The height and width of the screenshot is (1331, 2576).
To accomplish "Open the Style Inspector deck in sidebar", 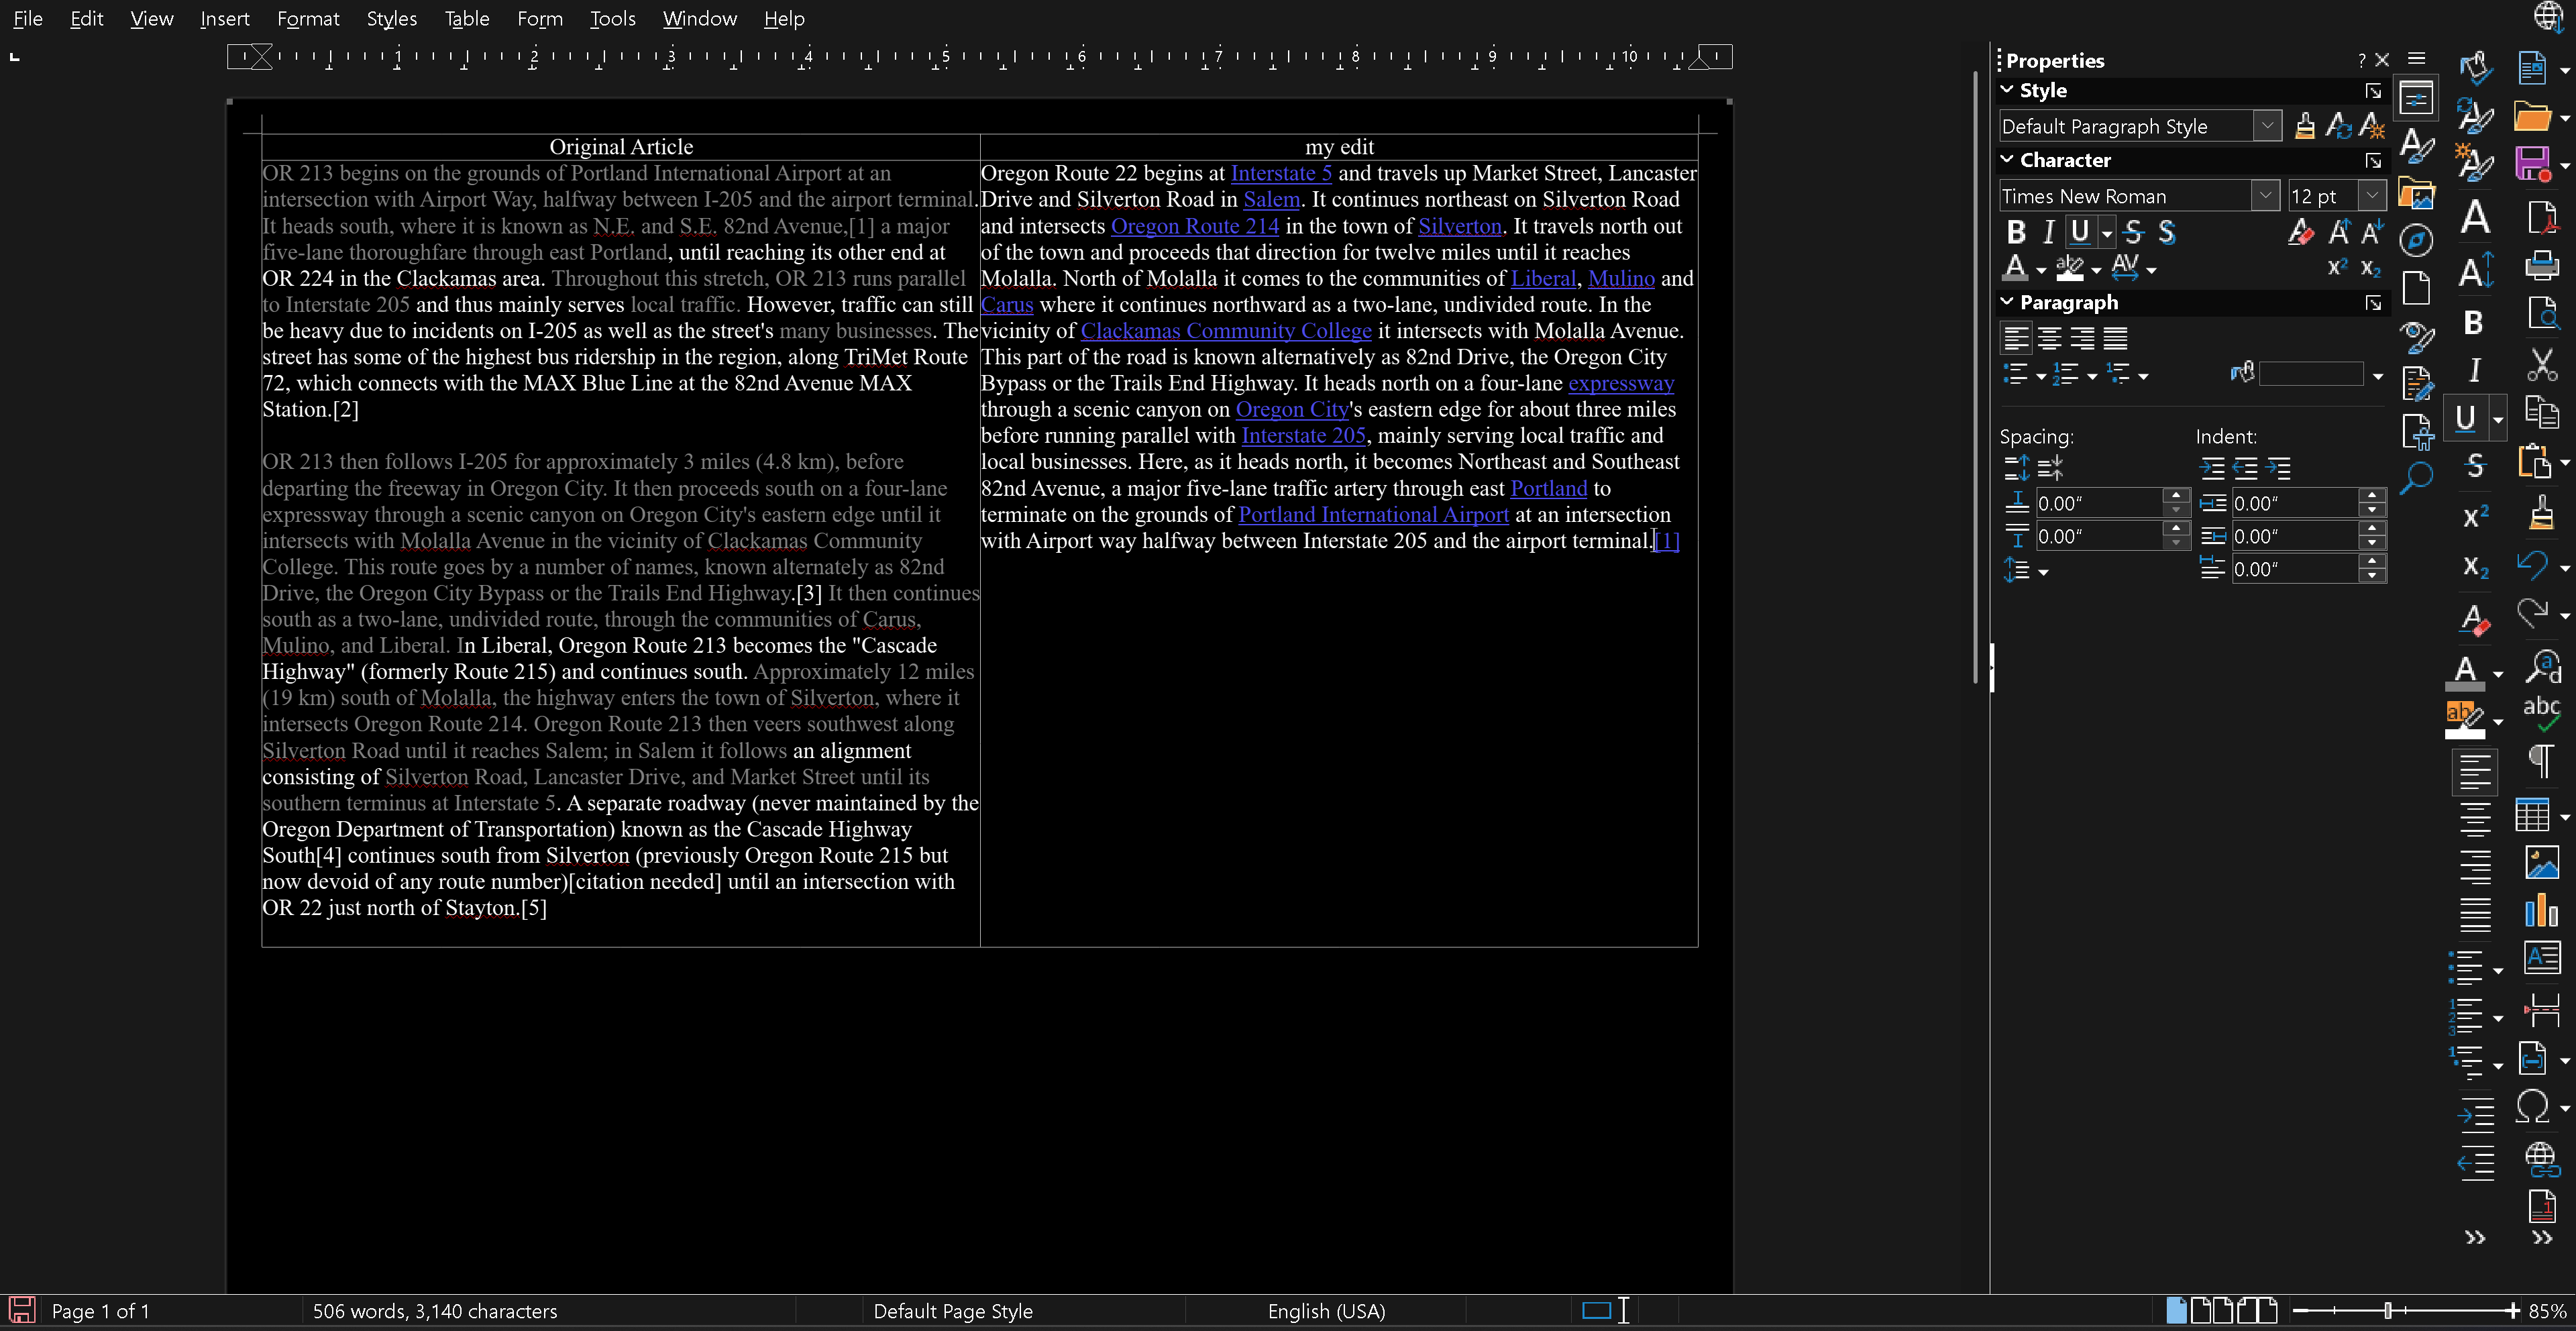I will tap(2416, 337).
